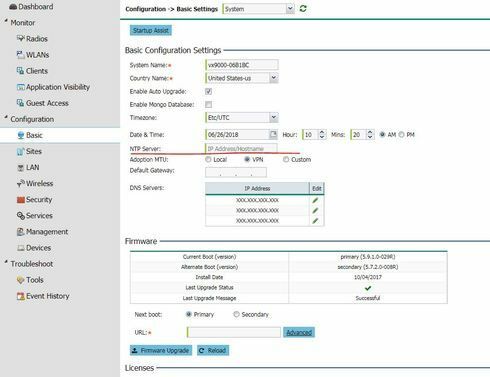Click the NTP Server input field
Screen dimensions: 490x377
(241, 148)
